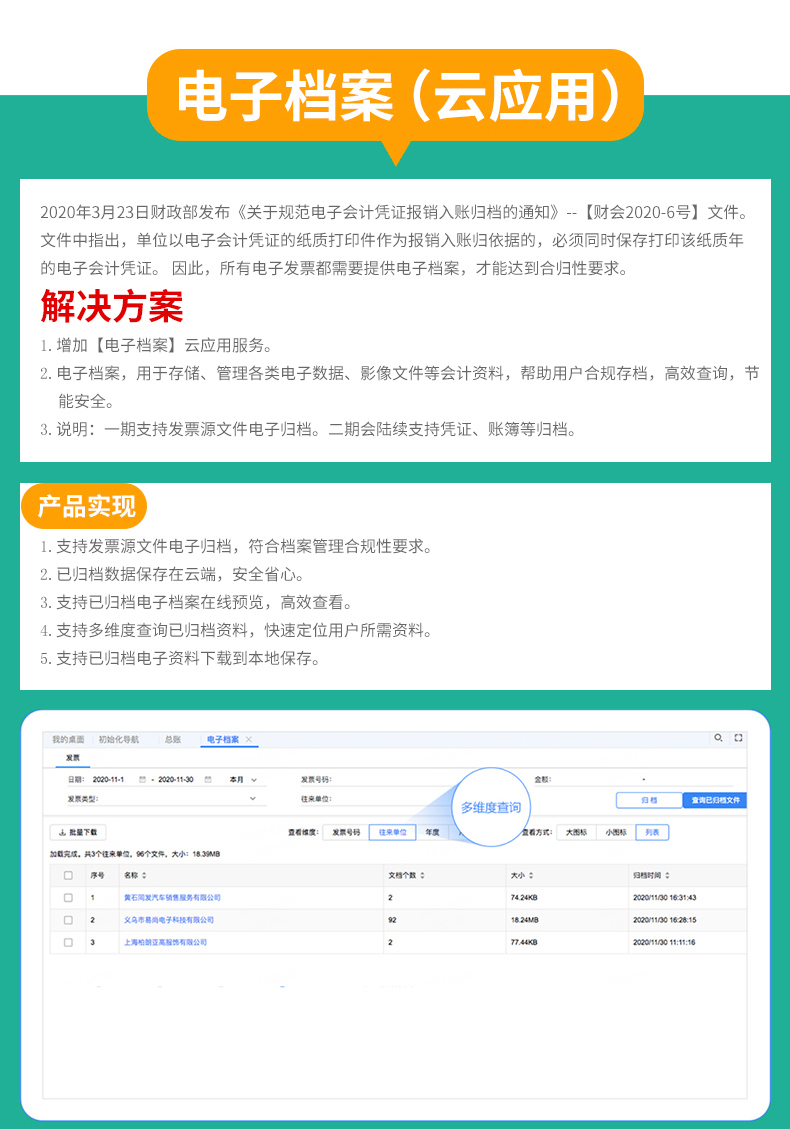Click the 查询已归档文件 button
This screenshot has width=790, height=1129.
coord(714,800)
